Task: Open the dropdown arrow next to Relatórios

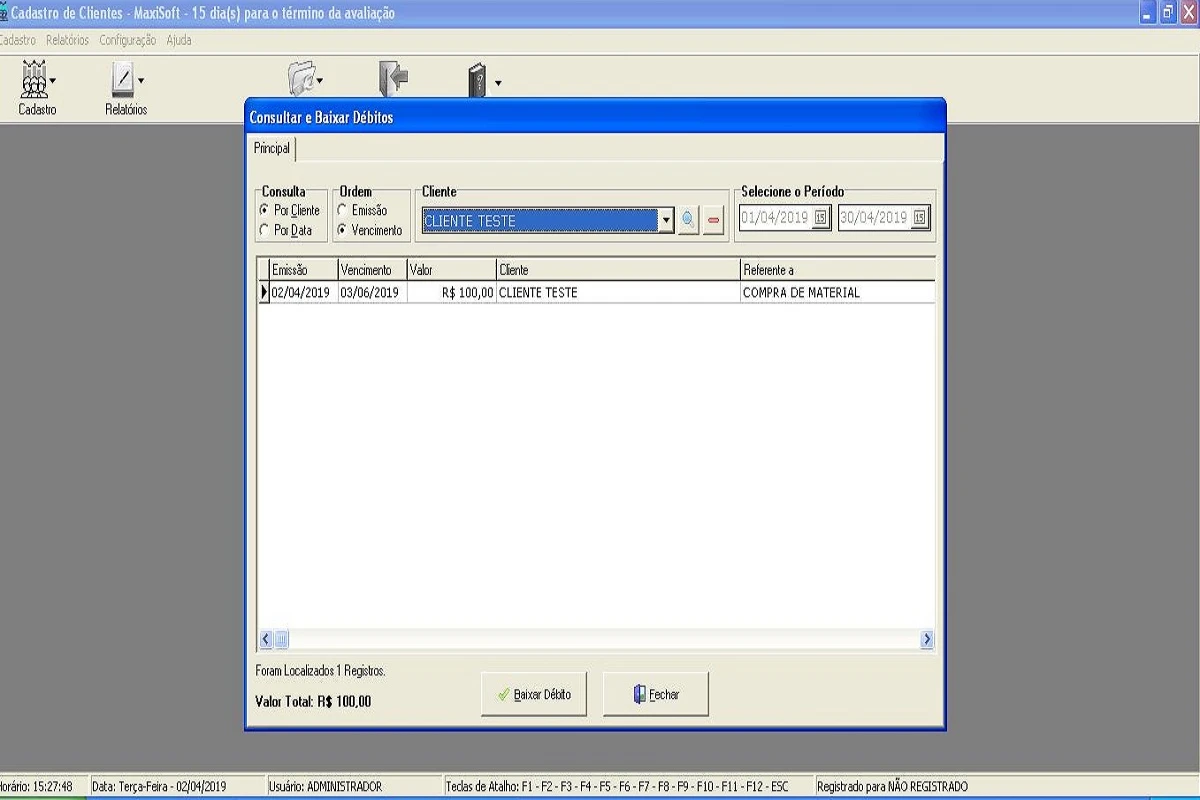Action: 141,81
